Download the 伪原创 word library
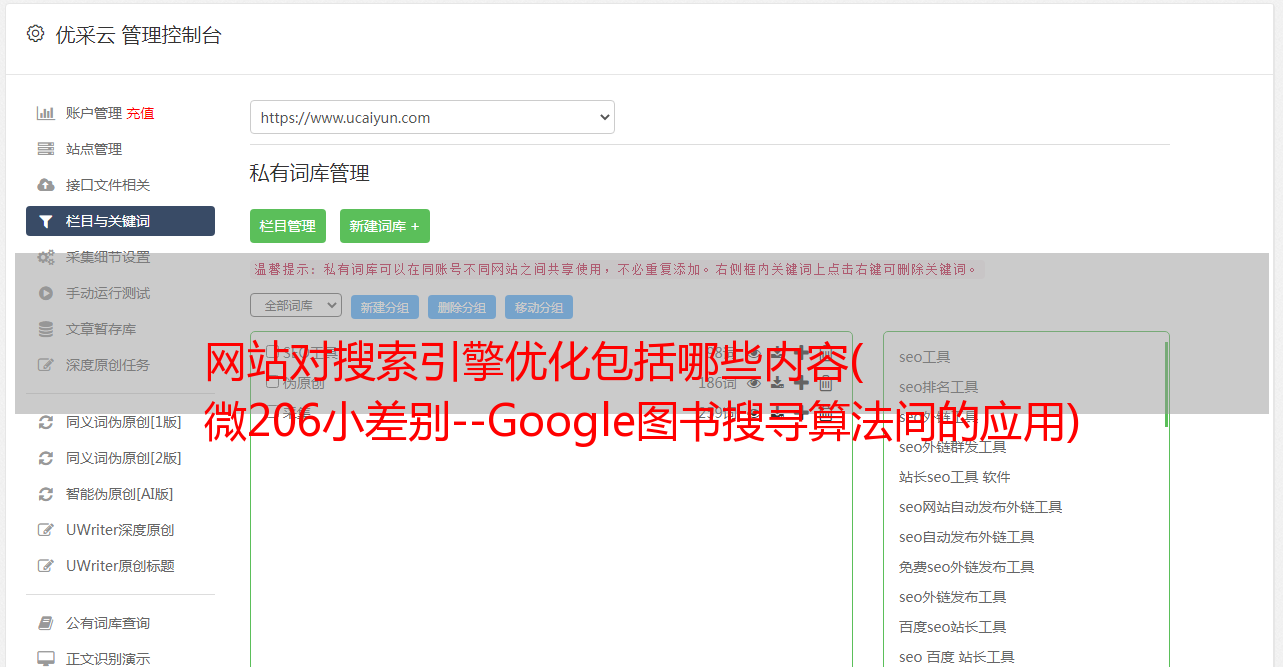Screen dimensions: 1283x667 [x=777, y=383]
